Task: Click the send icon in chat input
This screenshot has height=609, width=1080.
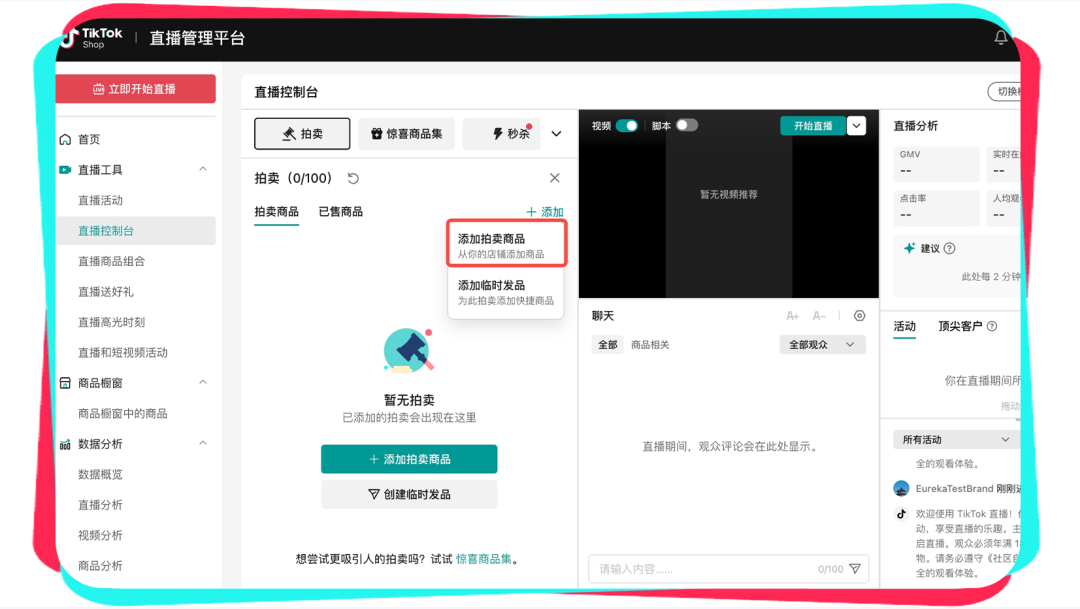Action: pyautogui.click(x=855, y=569)
